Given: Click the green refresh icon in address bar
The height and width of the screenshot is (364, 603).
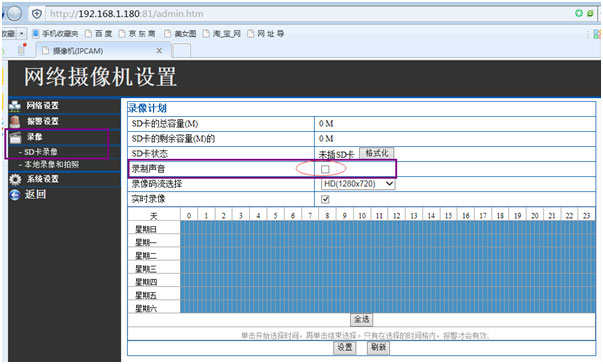Looking at the screenshot, I should click(578, 13).
